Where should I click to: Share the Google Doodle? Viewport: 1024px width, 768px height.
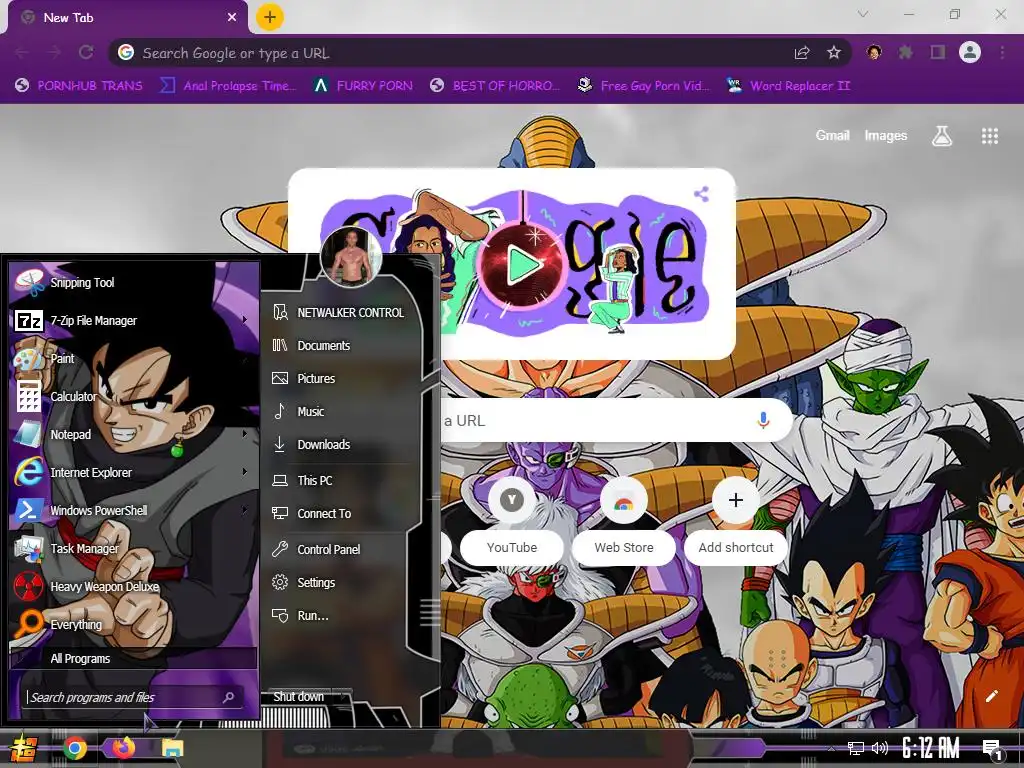[x=701, y=193]
